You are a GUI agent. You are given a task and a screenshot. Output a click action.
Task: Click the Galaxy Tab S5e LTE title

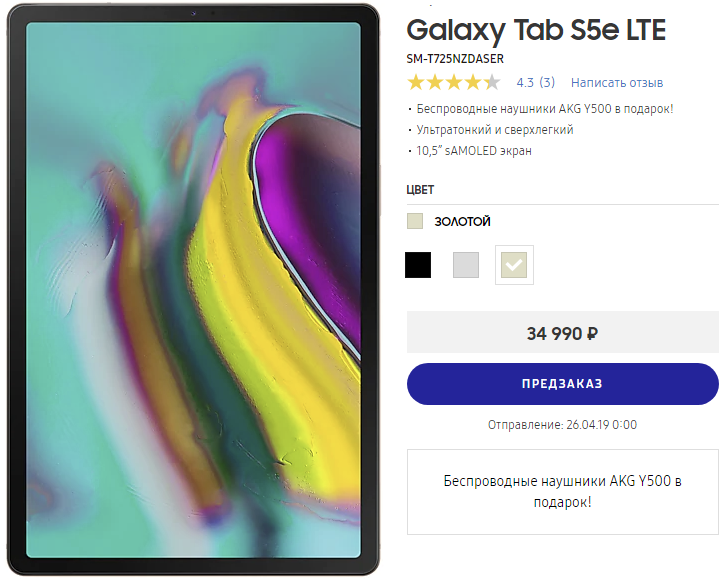(x=536, y=30)
